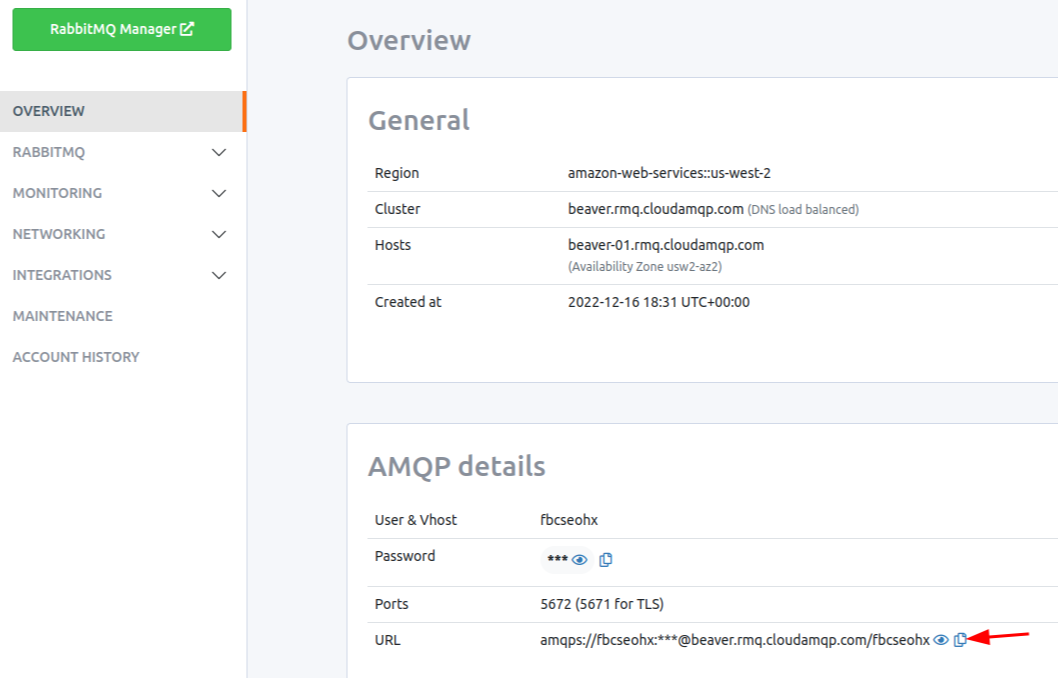The width and height of the screenshot is (1059, 678).
Task: Expand the RabbitMQ section chevron
Action: (x=220, y=153)
